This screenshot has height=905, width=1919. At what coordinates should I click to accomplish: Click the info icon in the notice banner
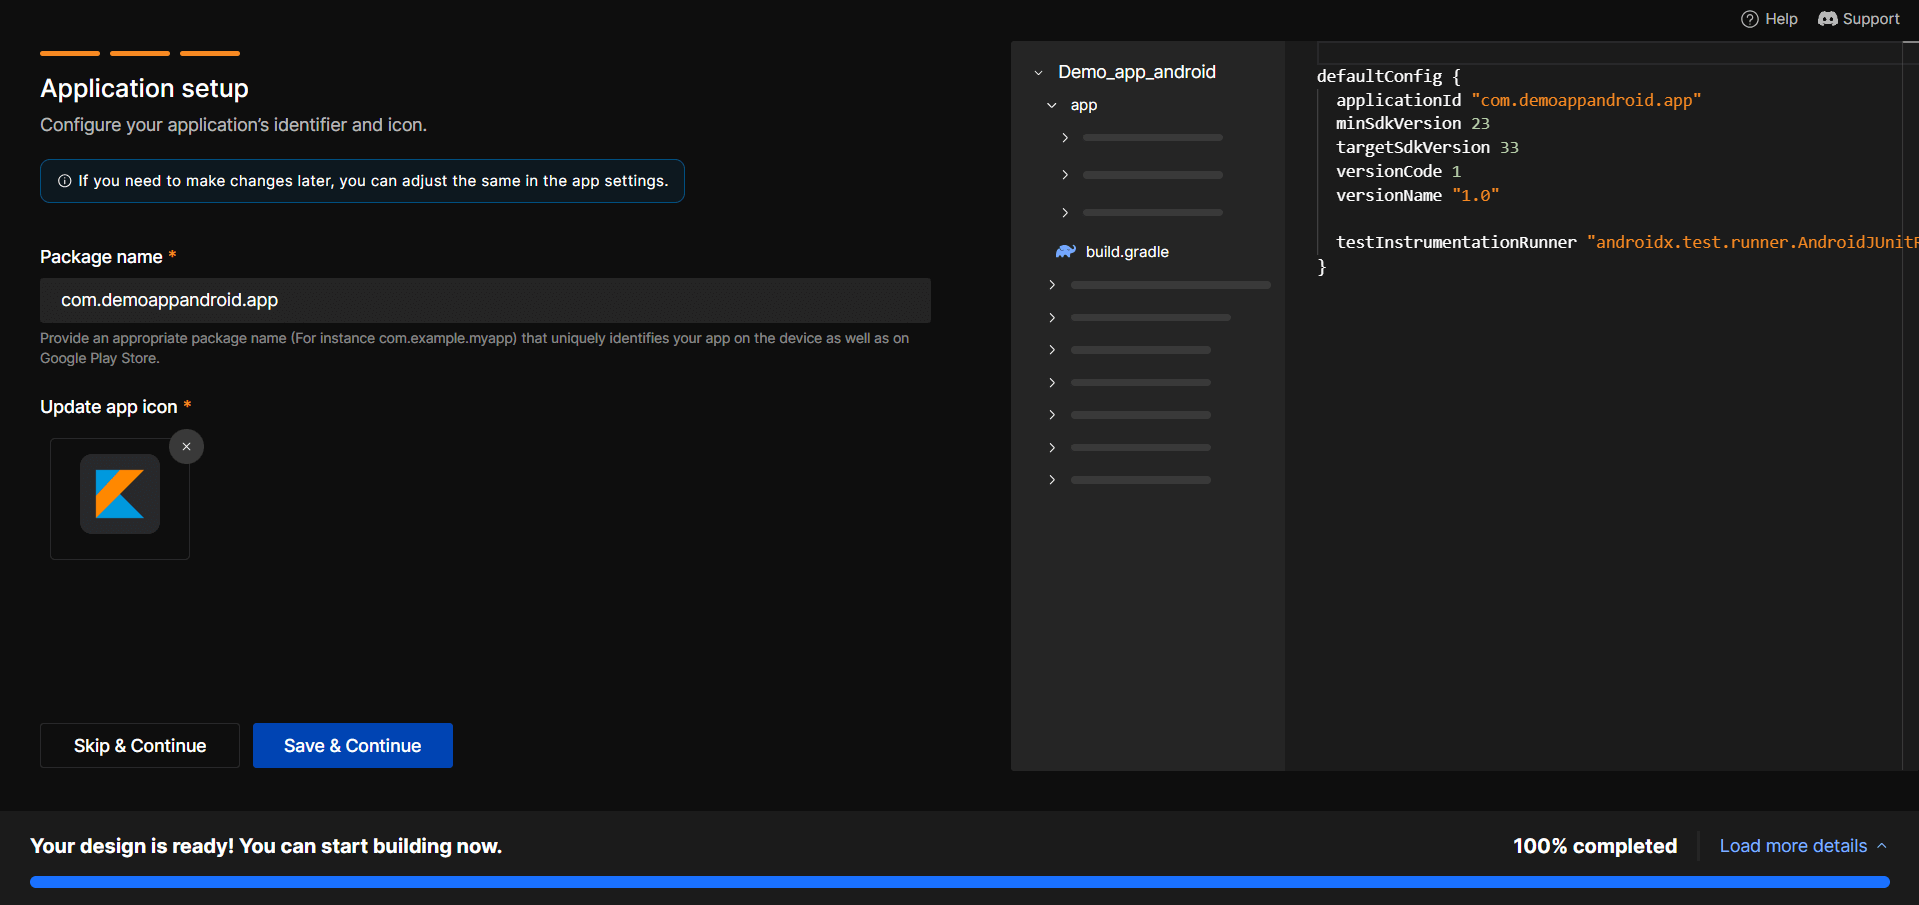(x=65, y=181)
